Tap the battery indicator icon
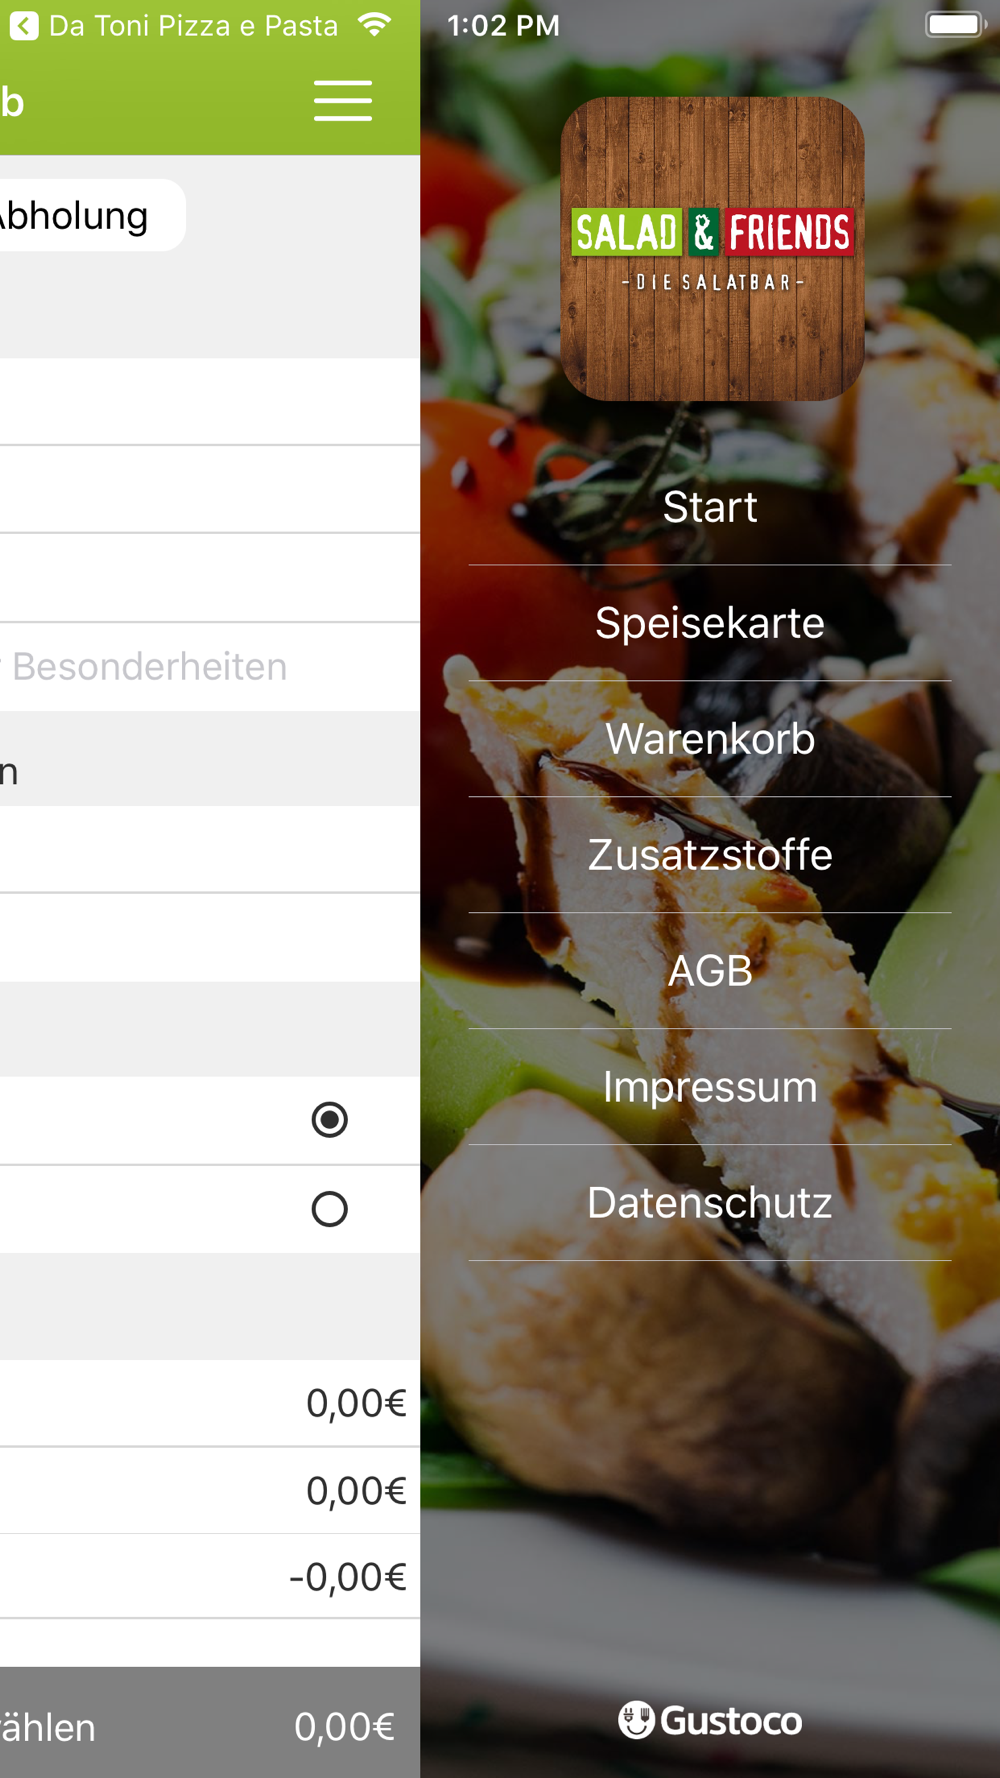This screenshot has width=1000, height=1778. point(955,25)
